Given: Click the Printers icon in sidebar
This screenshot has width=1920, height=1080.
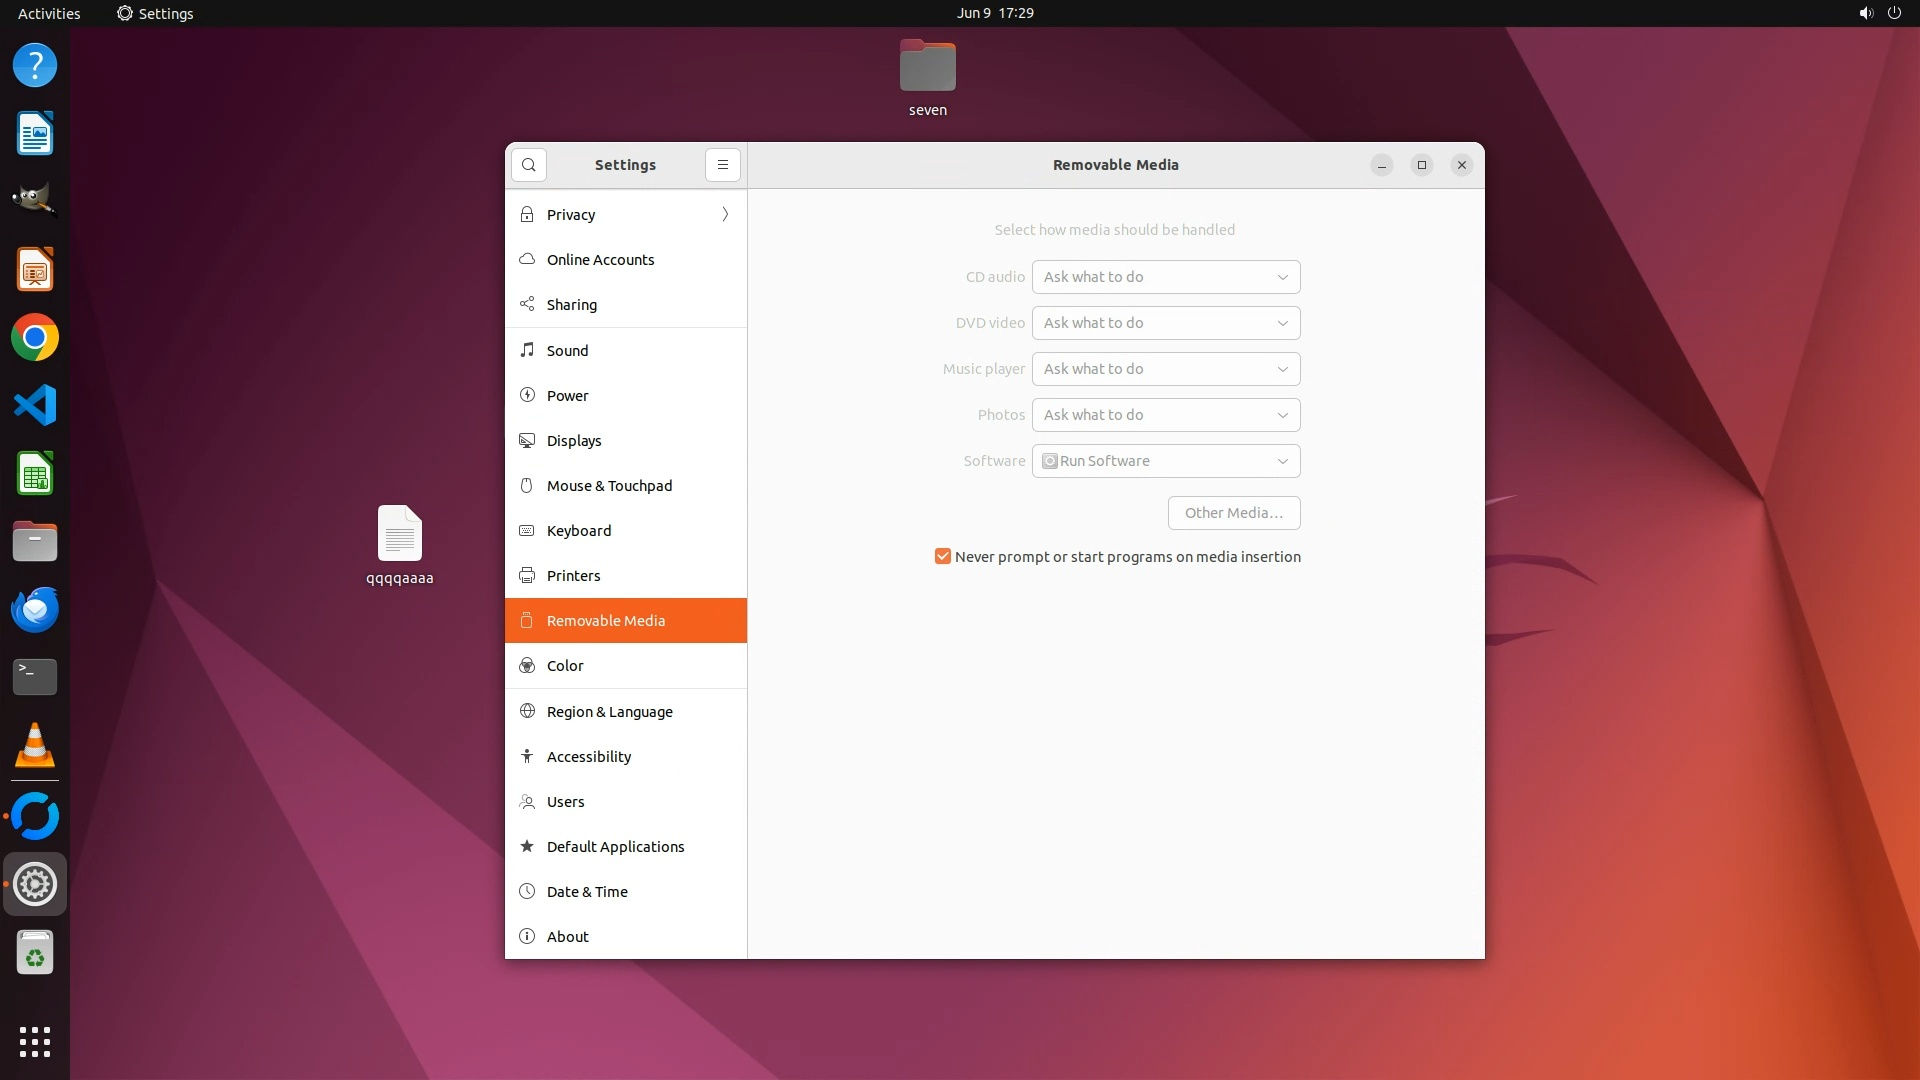Looking at the screenshot, I should (527, 575).
